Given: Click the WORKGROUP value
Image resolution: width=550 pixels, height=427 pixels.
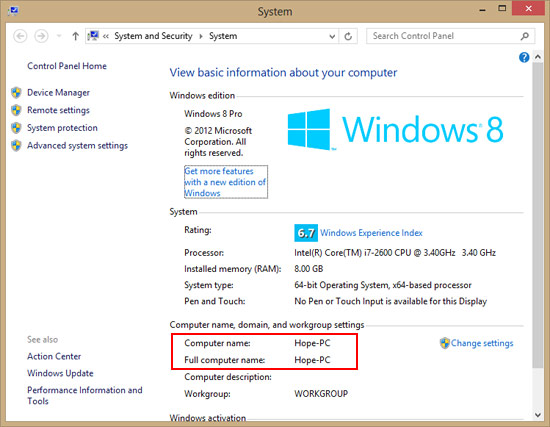Looking at the screenshot, I should [321, 394].
